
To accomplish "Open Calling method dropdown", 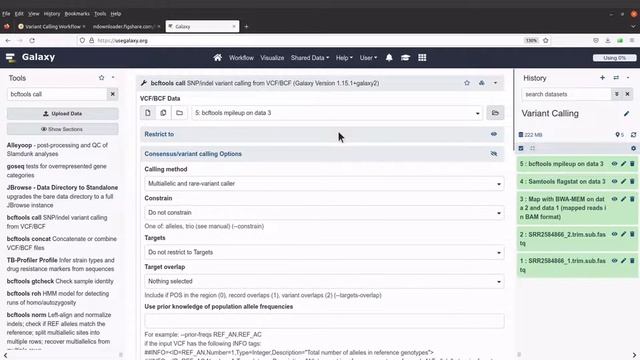I will pos(324,184).
